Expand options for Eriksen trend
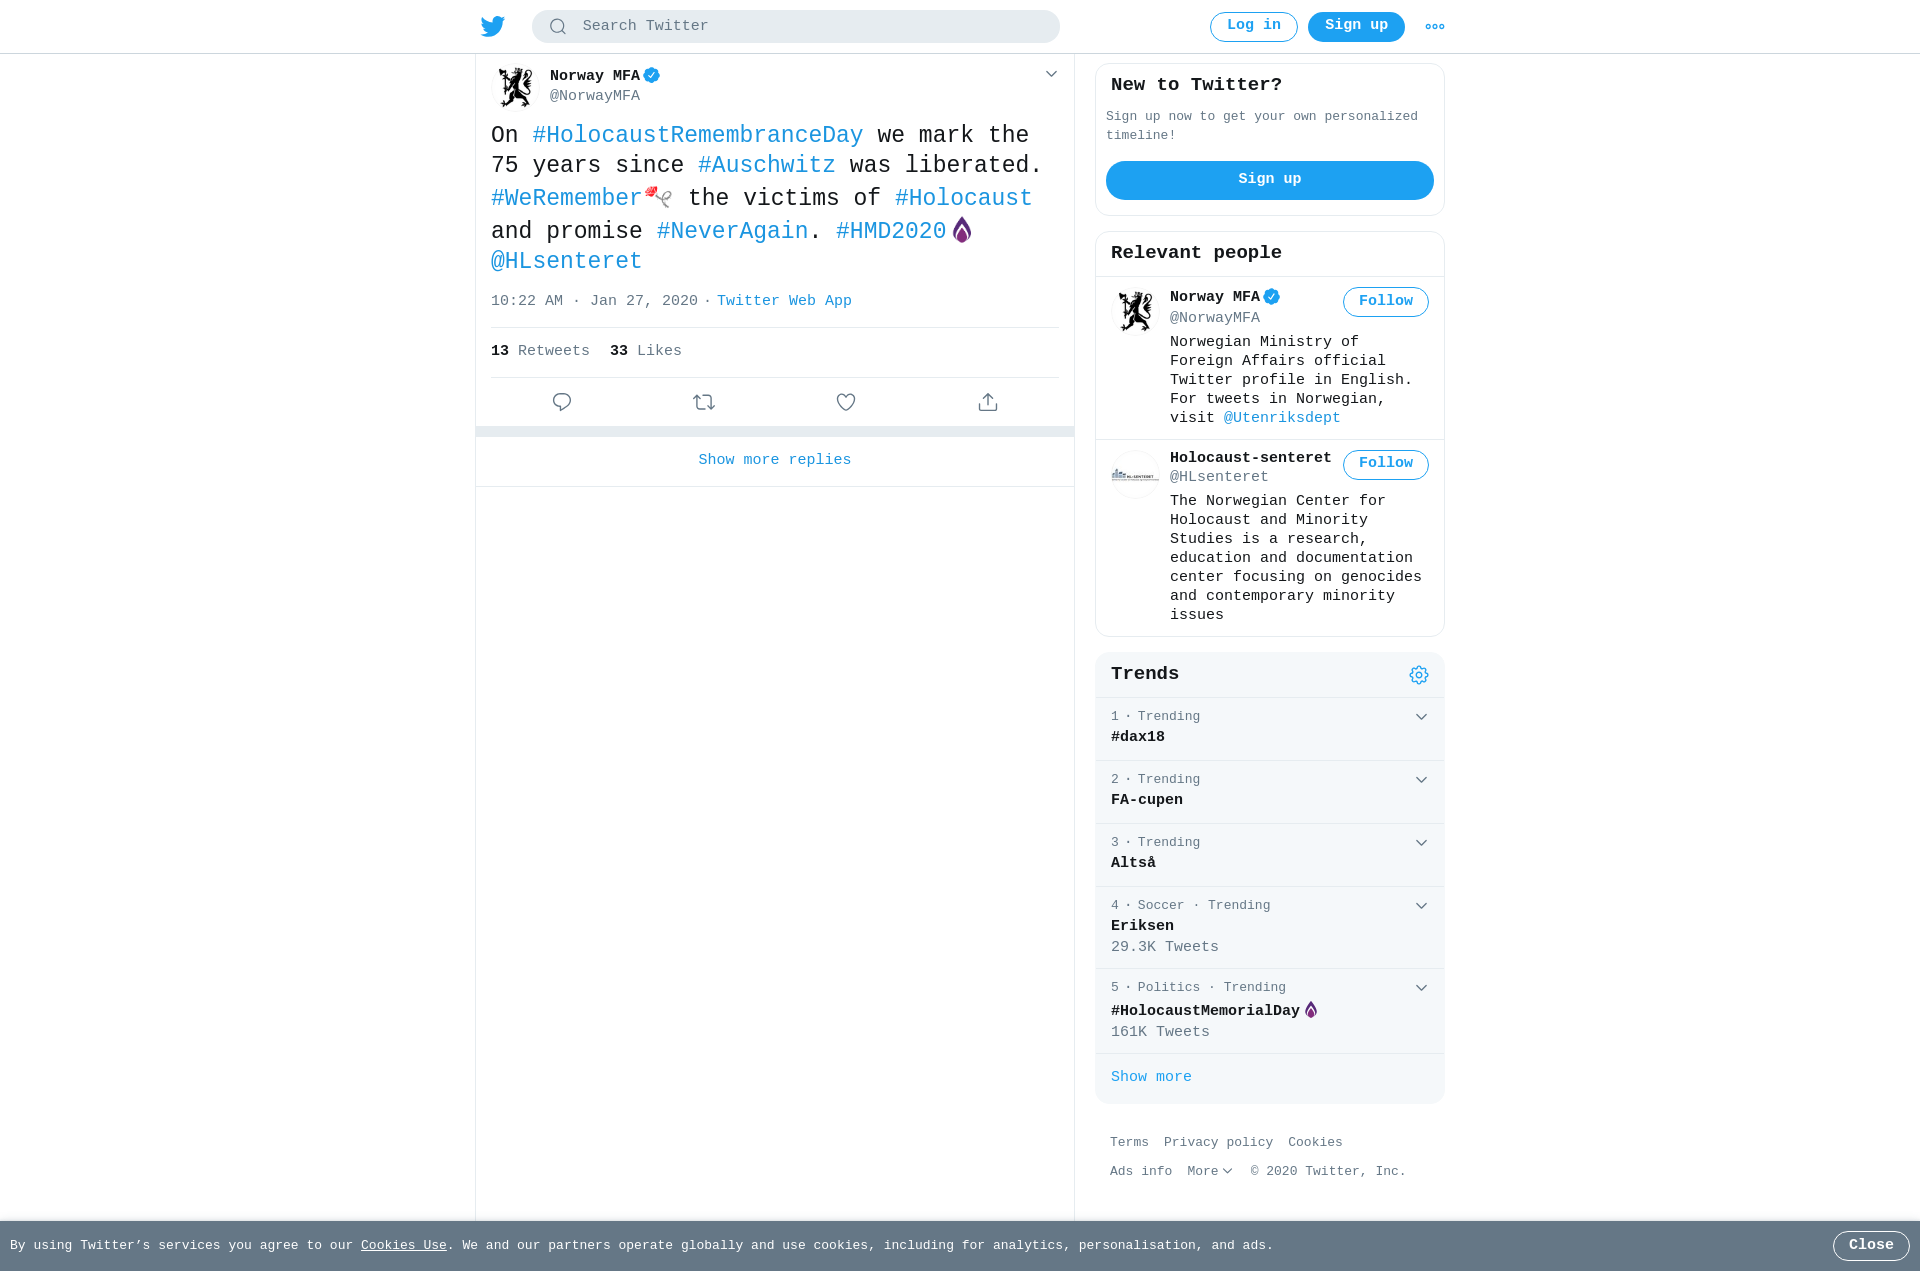This screenshot has height=1271, width=1920. pos(1421,906)
